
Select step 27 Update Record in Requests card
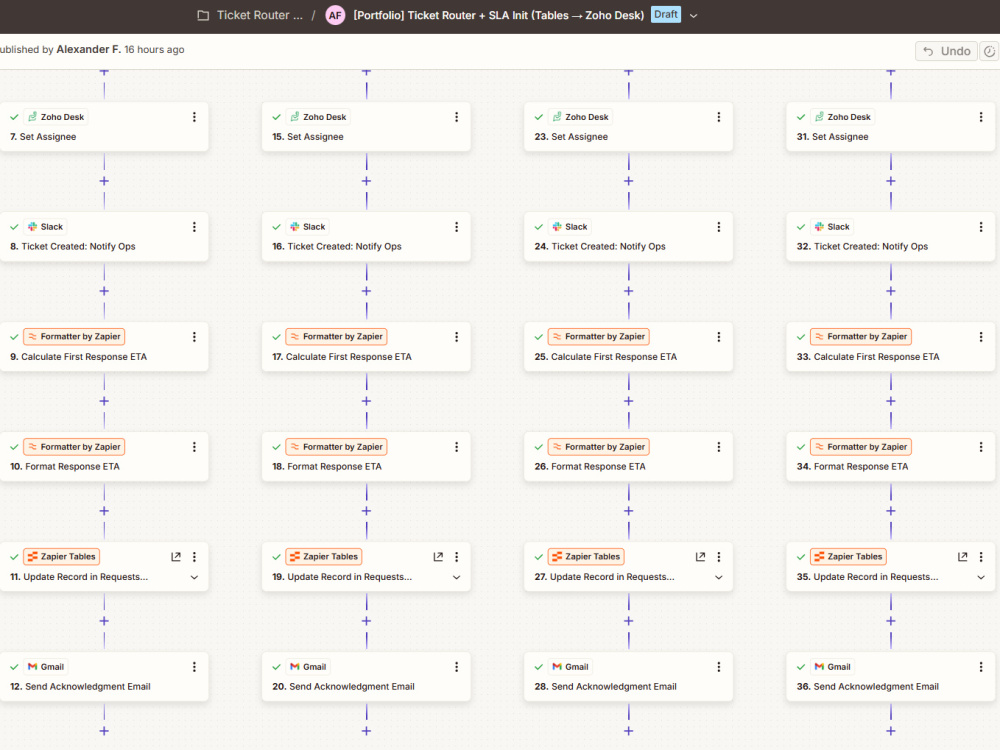pos(628,566)
